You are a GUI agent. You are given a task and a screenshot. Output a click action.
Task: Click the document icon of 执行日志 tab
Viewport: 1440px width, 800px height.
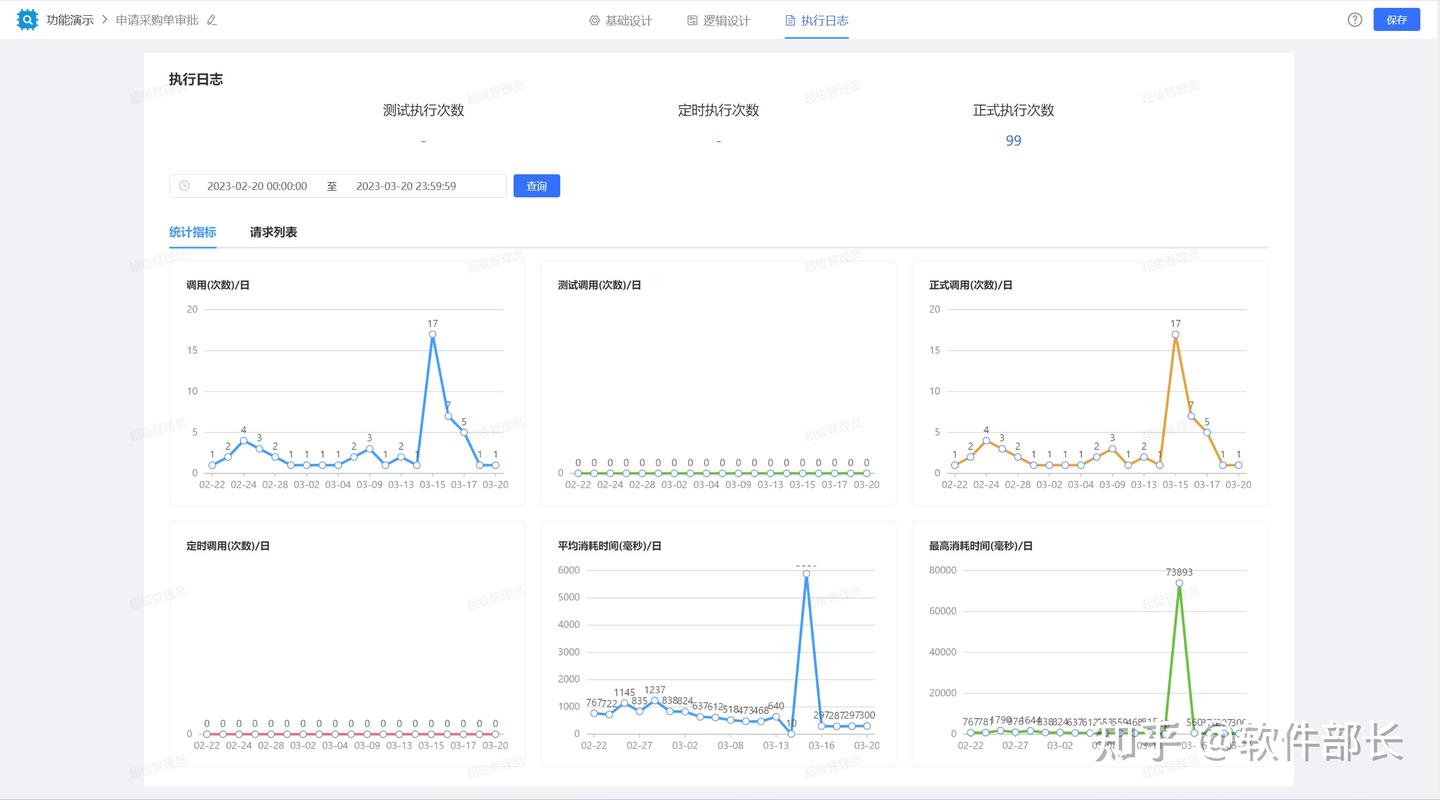(x=790, y=20)
